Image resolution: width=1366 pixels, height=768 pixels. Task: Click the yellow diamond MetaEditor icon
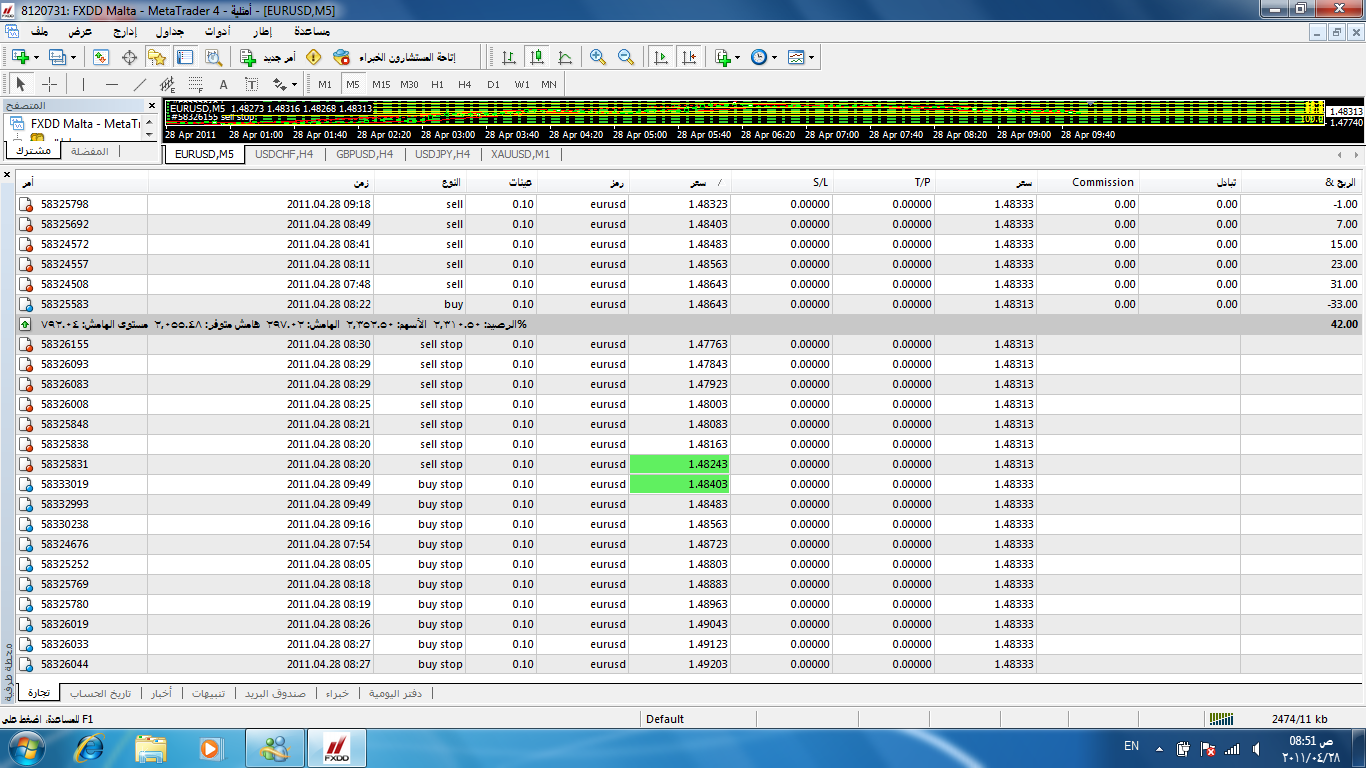[x=313, y=57]
